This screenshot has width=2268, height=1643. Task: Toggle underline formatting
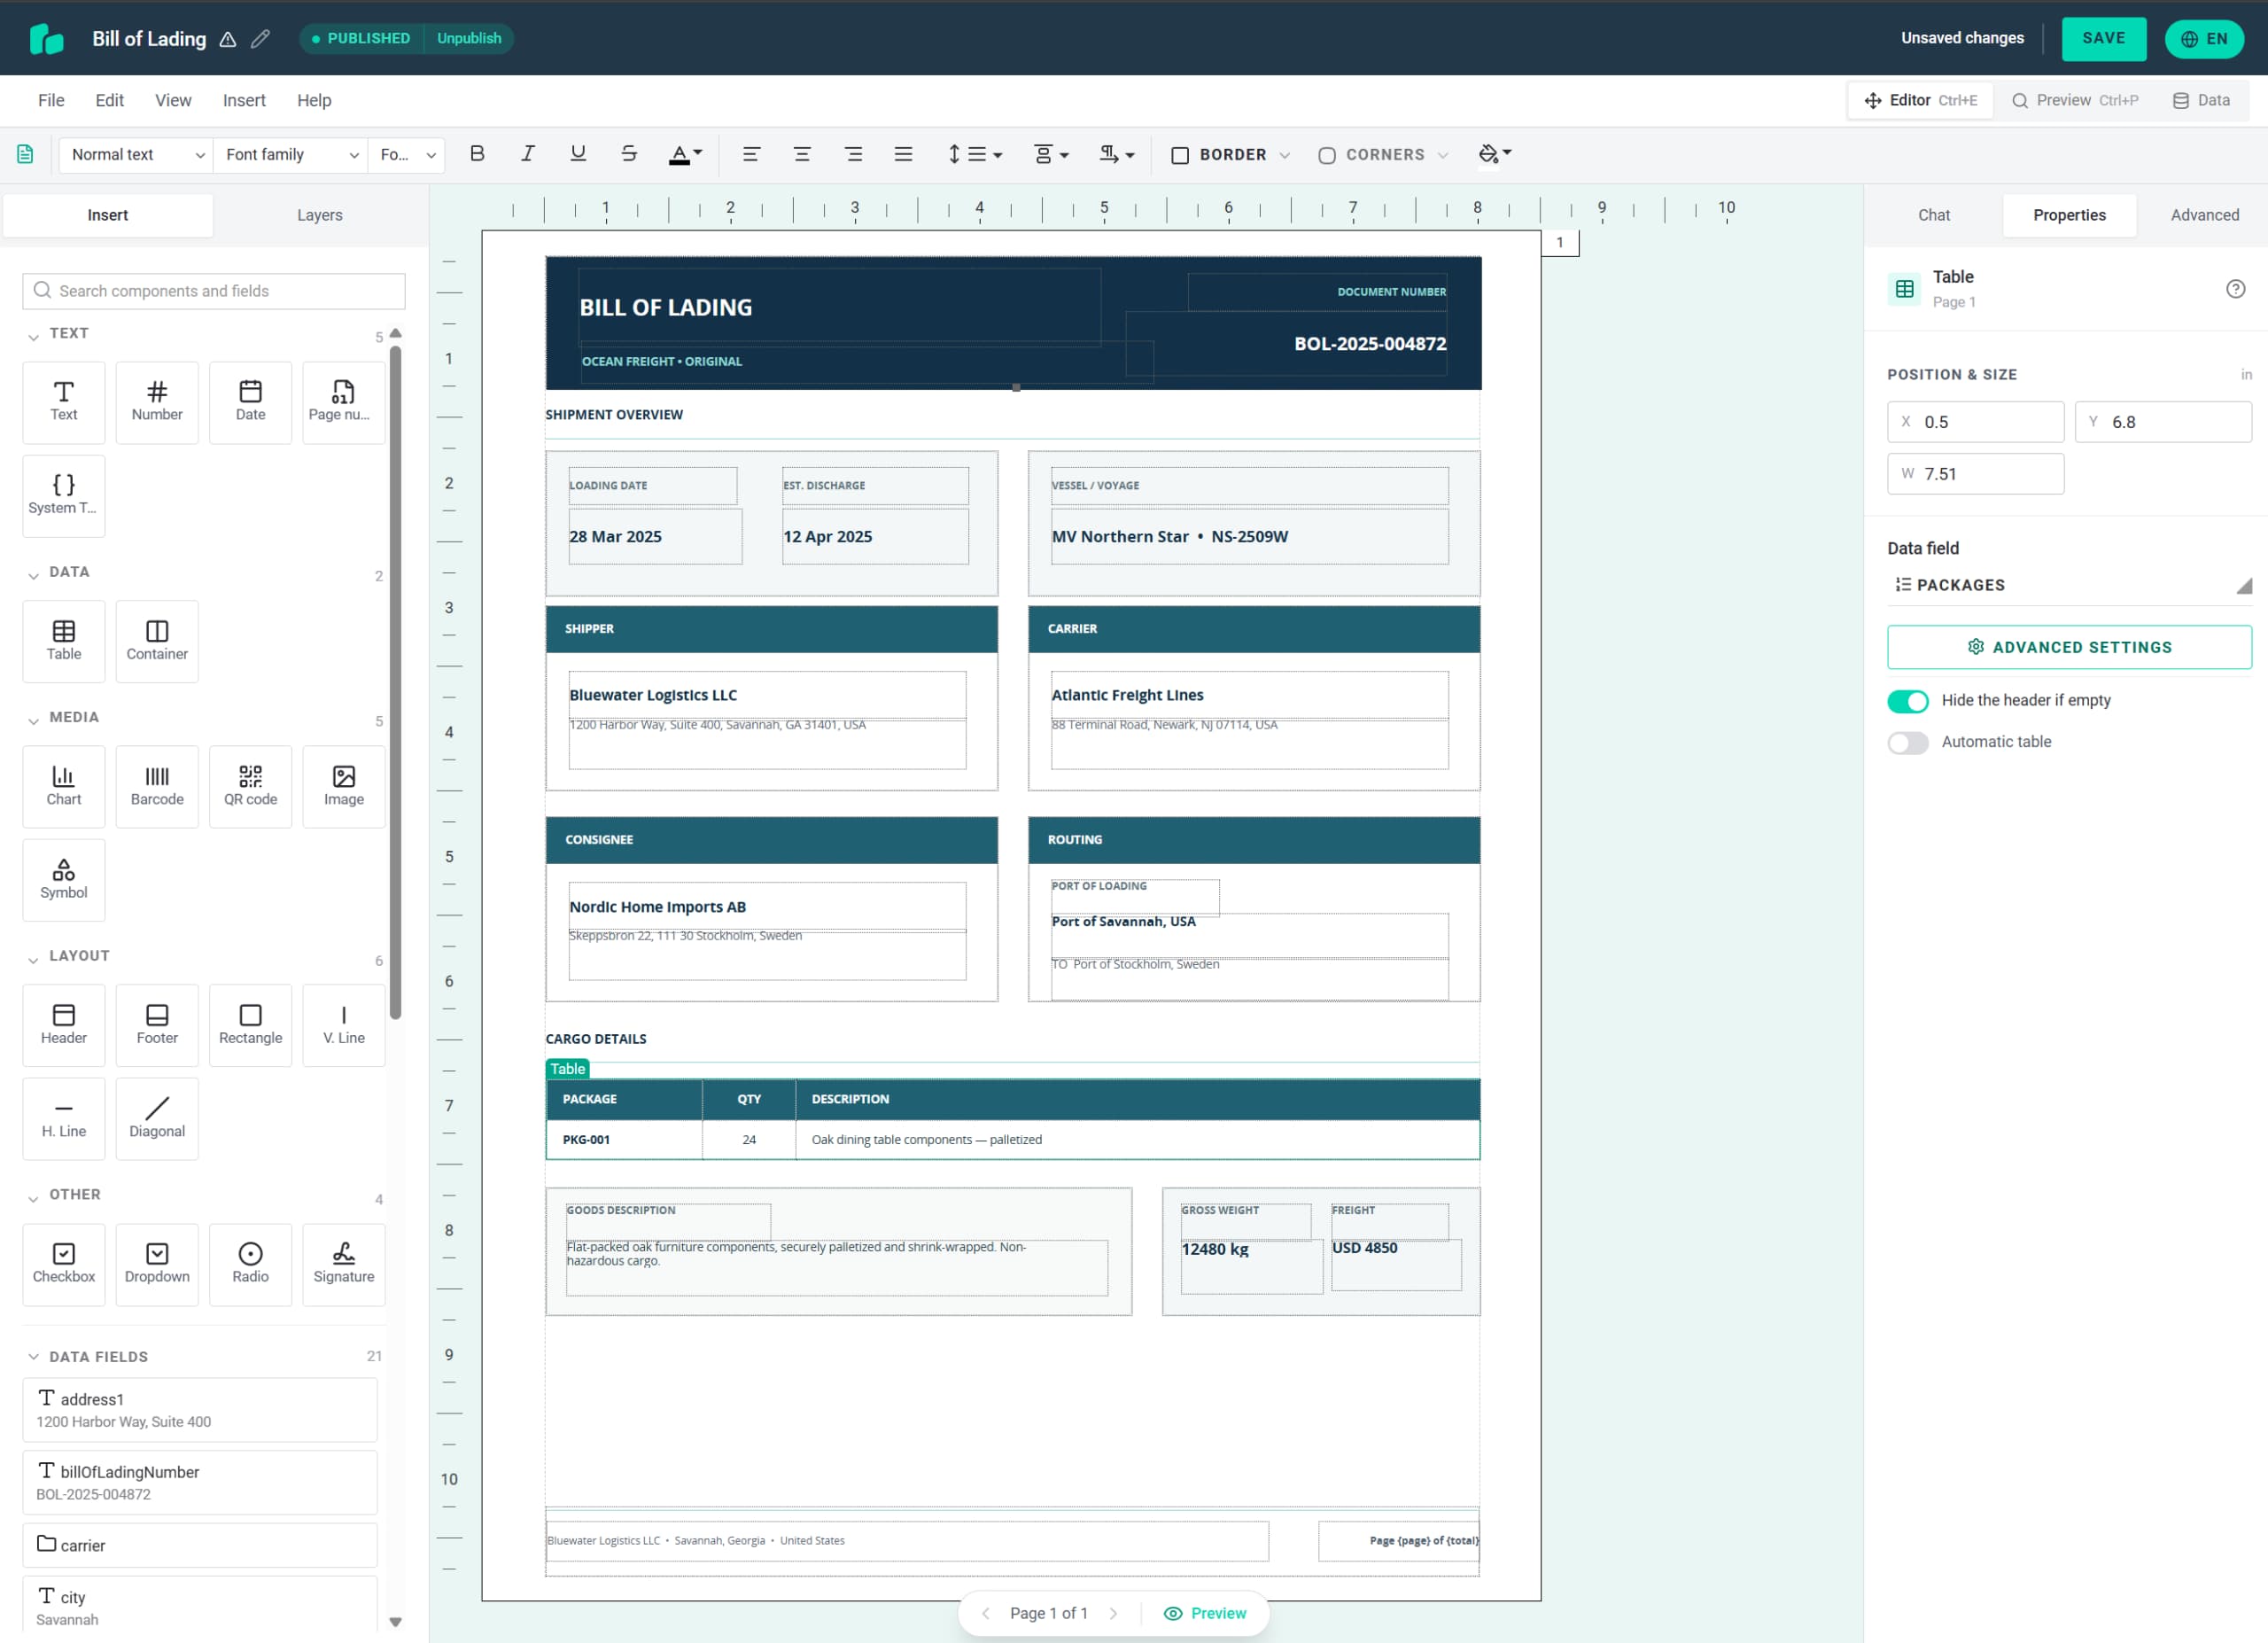coord(578,154)
